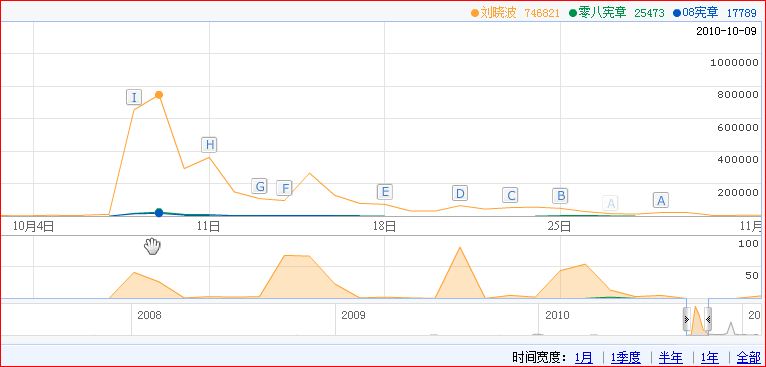Click right handle of timeline range slider

707,319
